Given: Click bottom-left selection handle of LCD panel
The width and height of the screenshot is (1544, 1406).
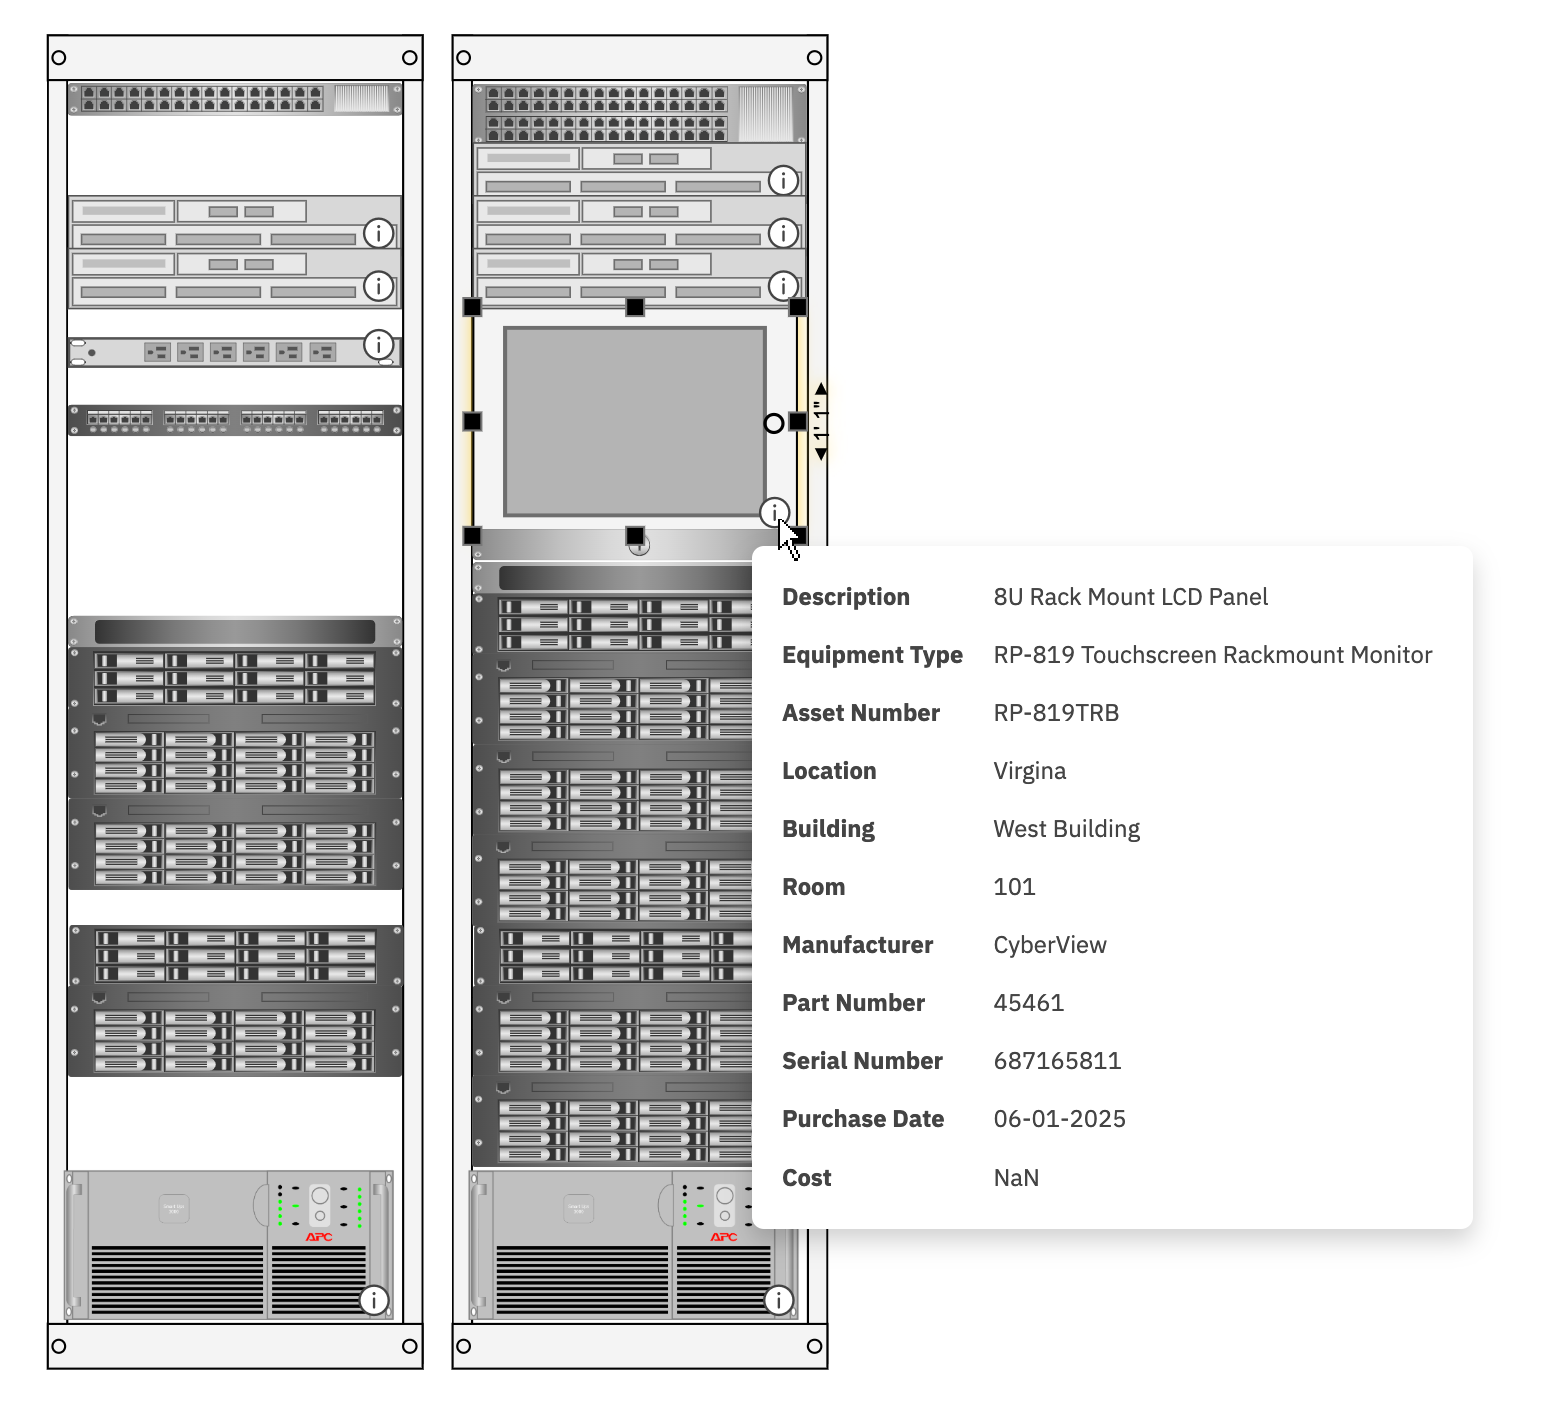Looking at the screenshot, I should pyautogui.click(x=472, y=536).
